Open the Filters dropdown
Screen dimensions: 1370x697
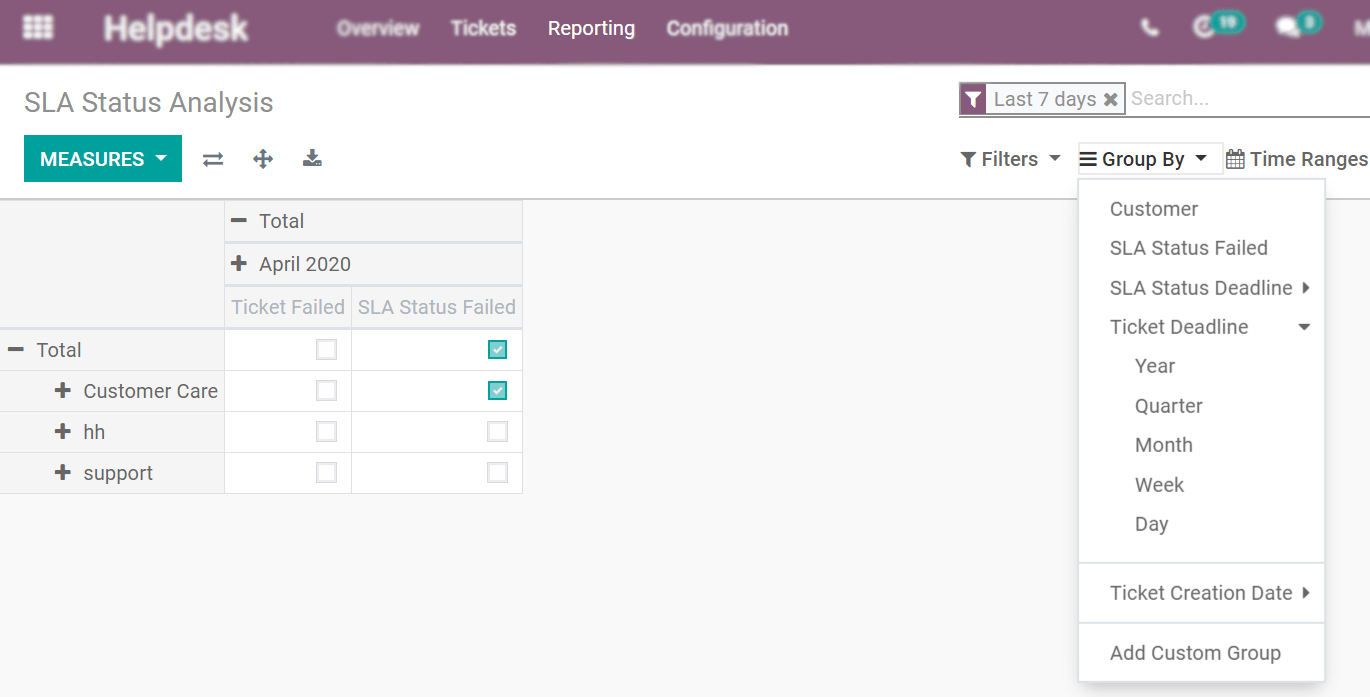tap(1010, 158)
